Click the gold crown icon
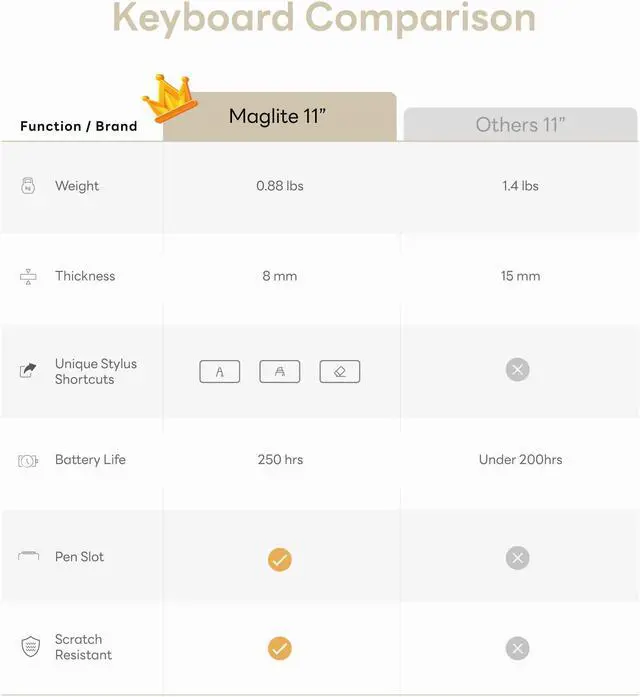The image size is (640, 697). click(x=169, y=97)
